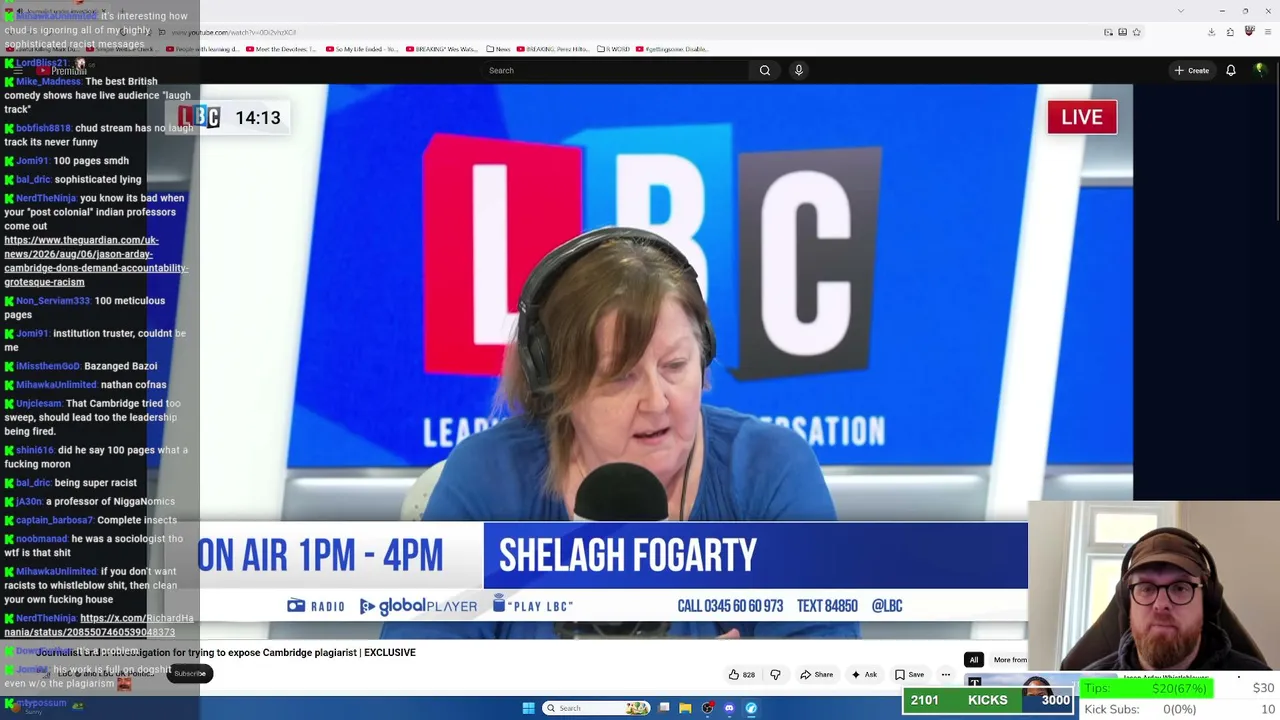
Task: Click the 'Tips: $20(67%)' progress bar
Action: coord(1146,688)
